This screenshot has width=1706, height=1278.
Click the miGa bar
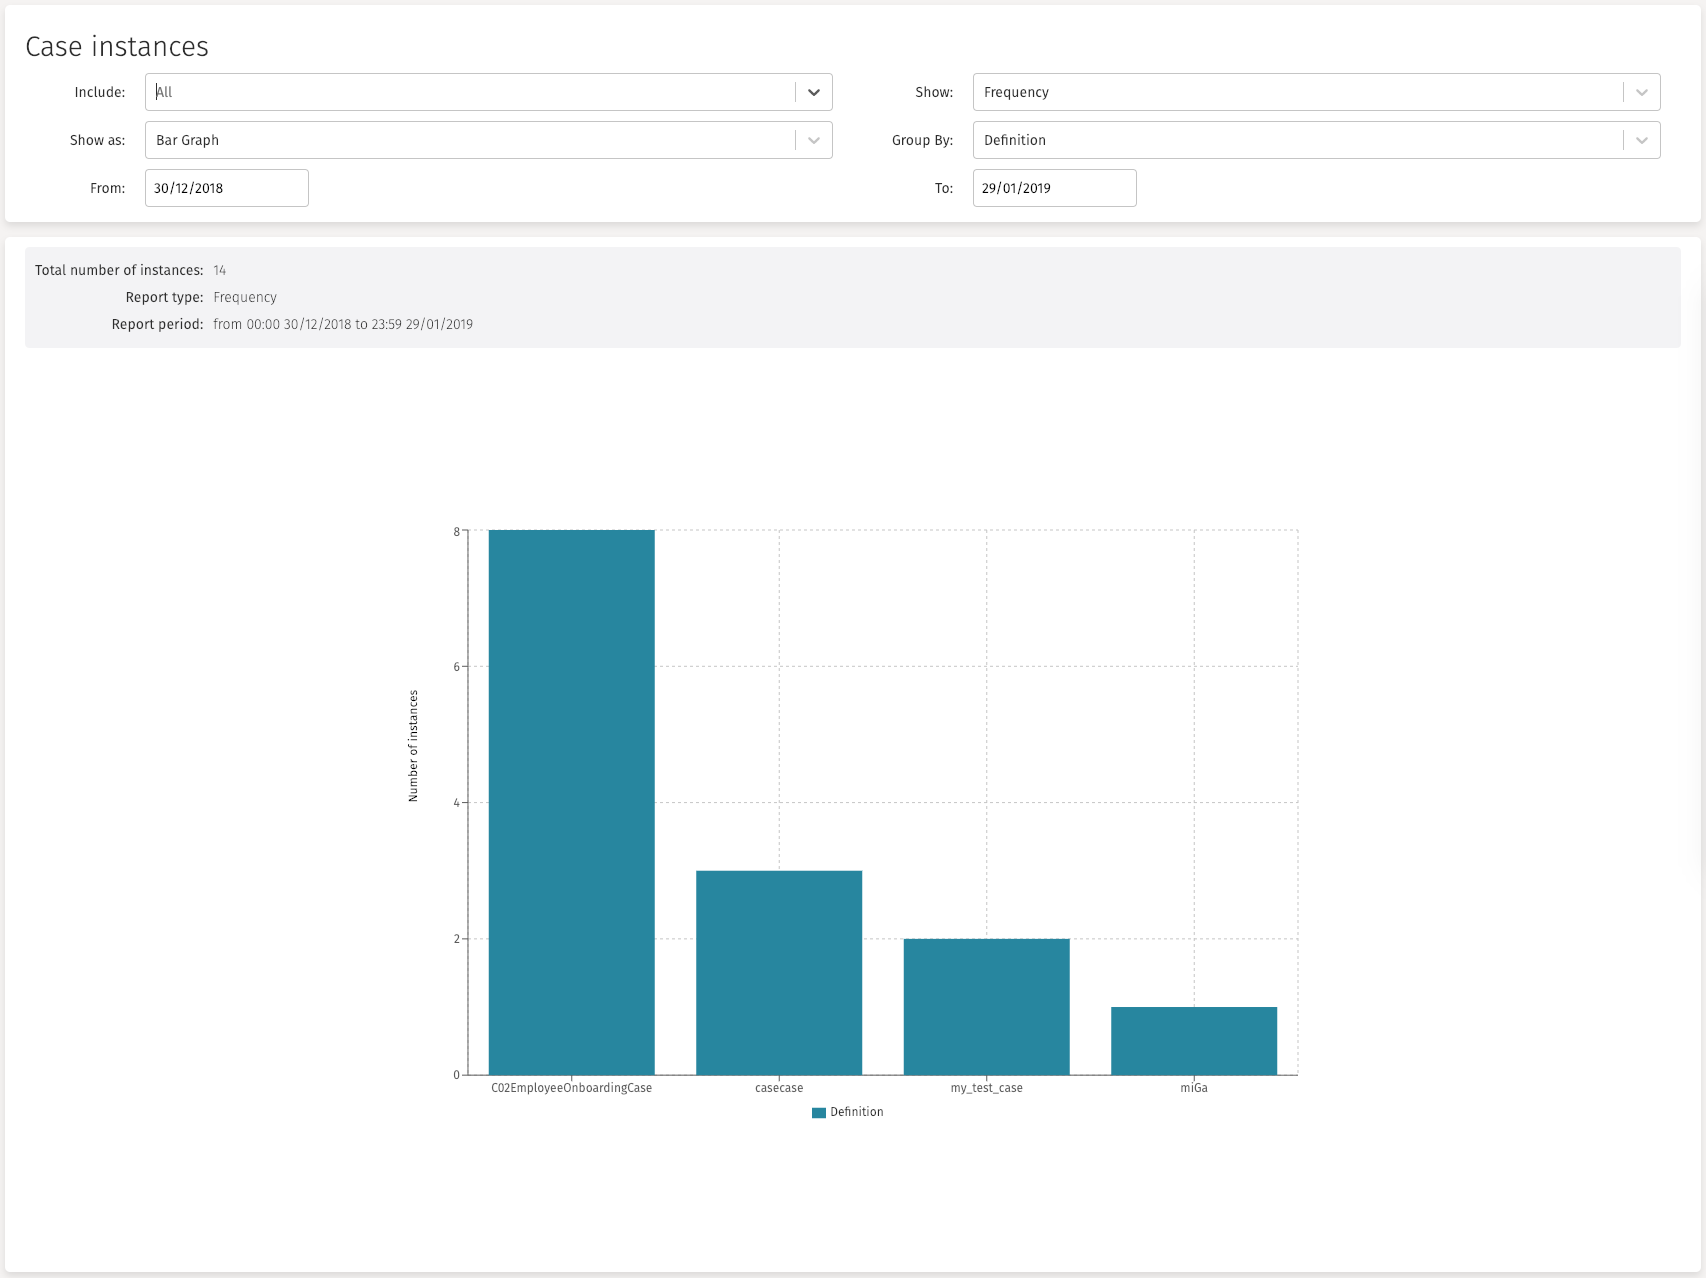coord(1193,1040)
